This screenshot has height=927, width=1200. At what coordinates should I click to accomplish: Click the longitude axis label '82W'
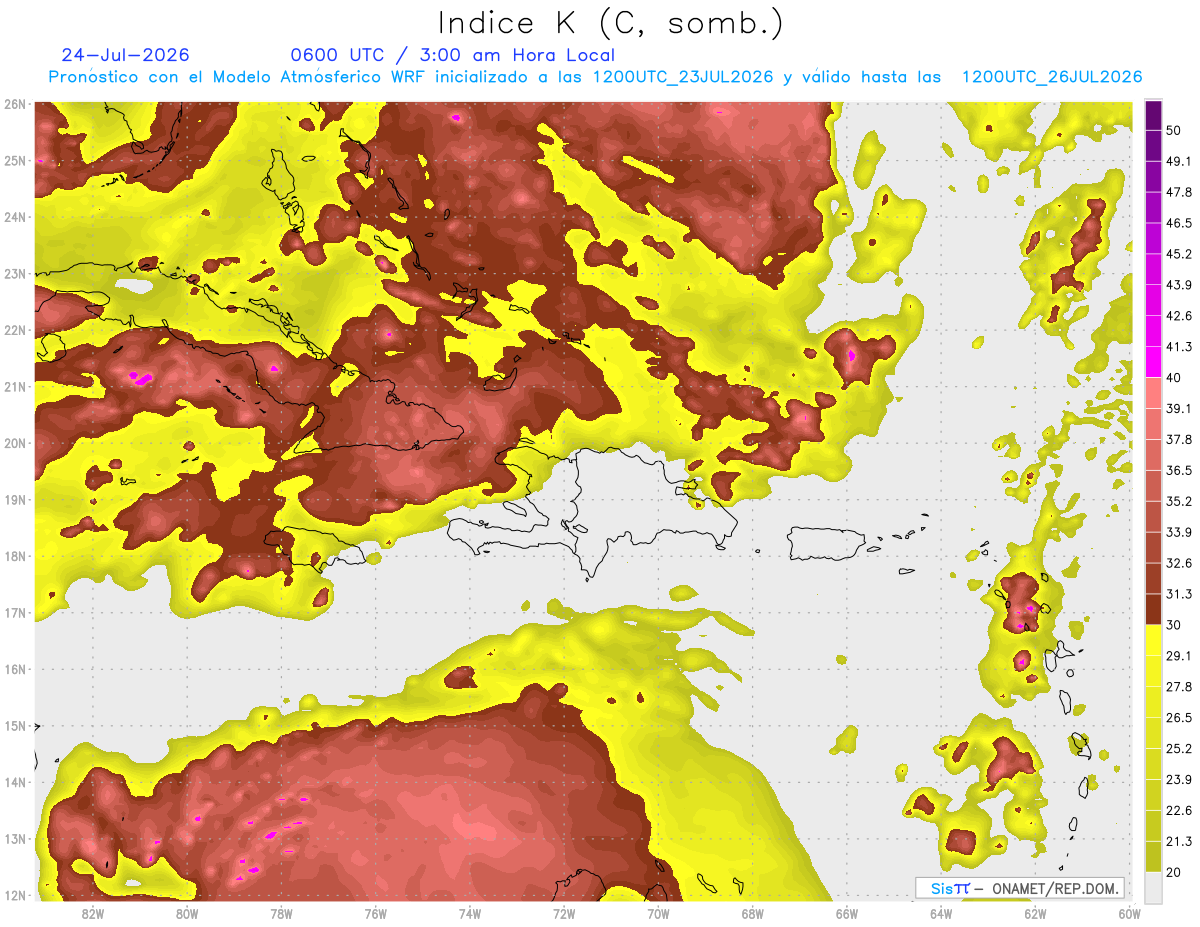pyautogui.click(x=92, y=913)
